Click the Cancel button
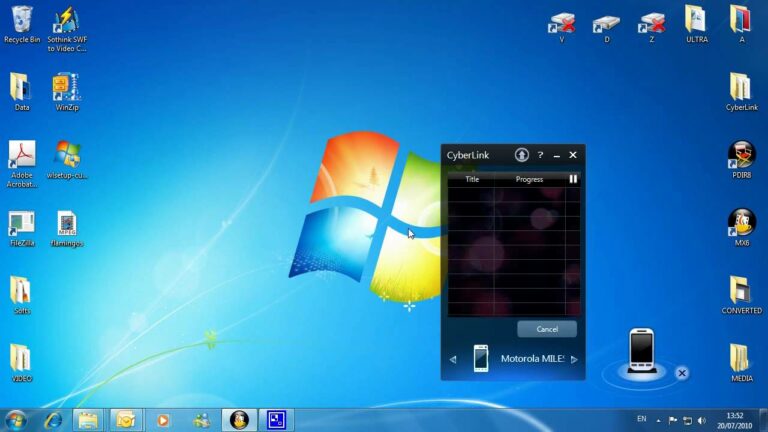Viewport: 768px width, 432px height. tap(547, 329)
